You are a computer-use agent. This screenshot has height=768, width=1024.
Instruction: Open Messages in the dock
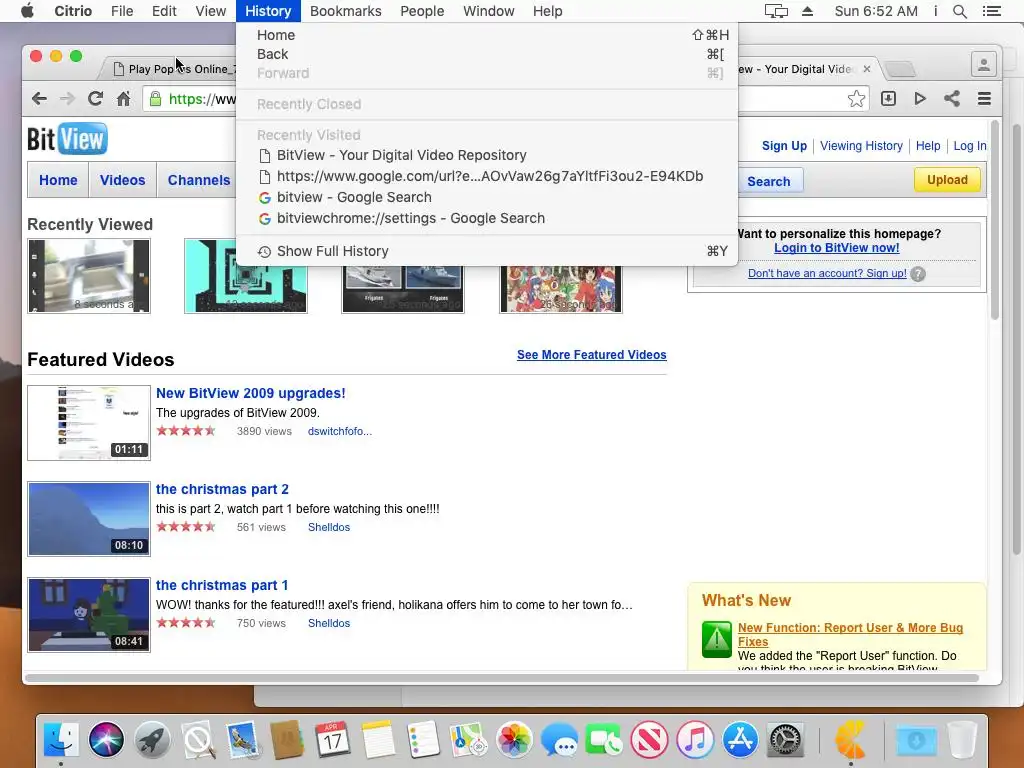click(x=559, y=739)
